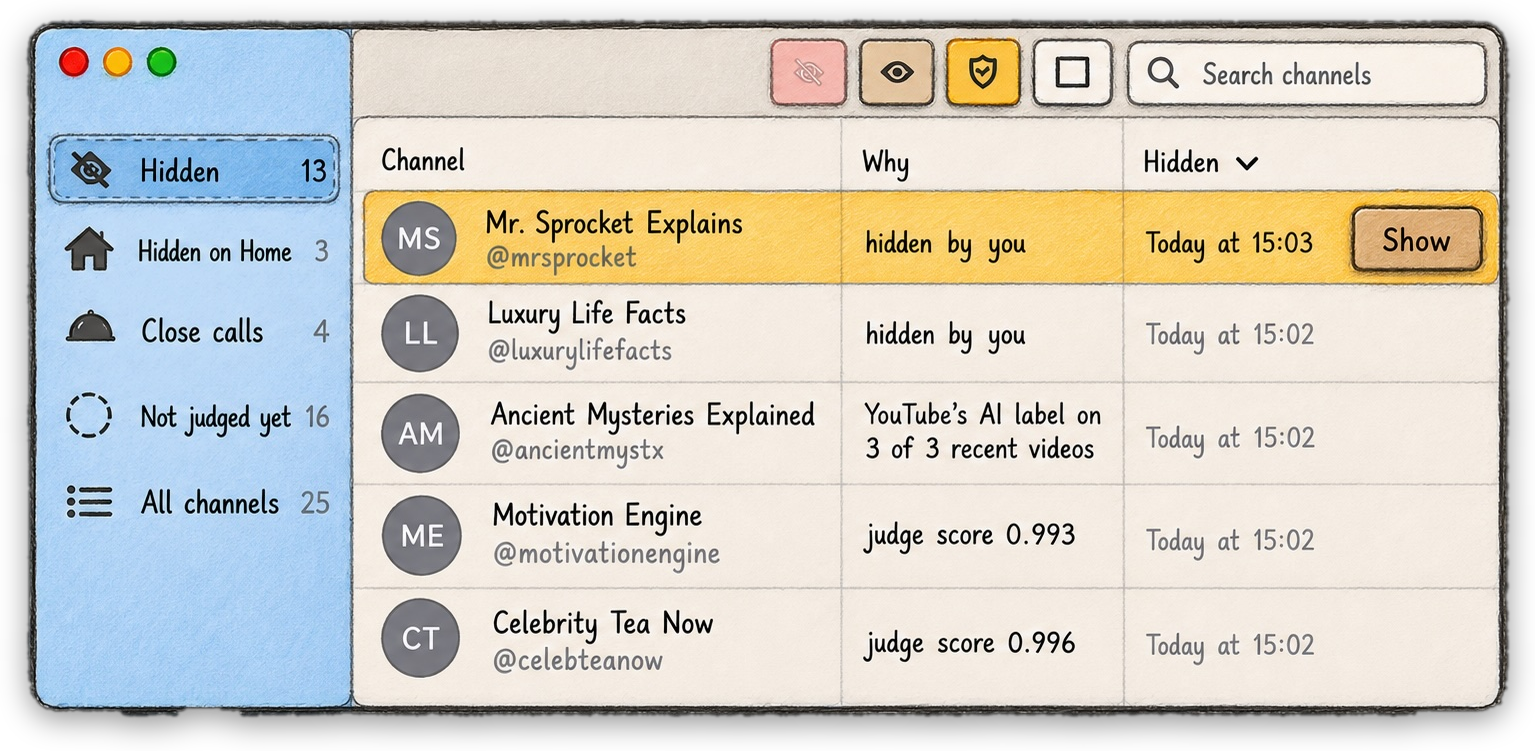Click the MS channel avatar
The width and height of the screenshot is (1535, 751).
click(x=419, y=238)
